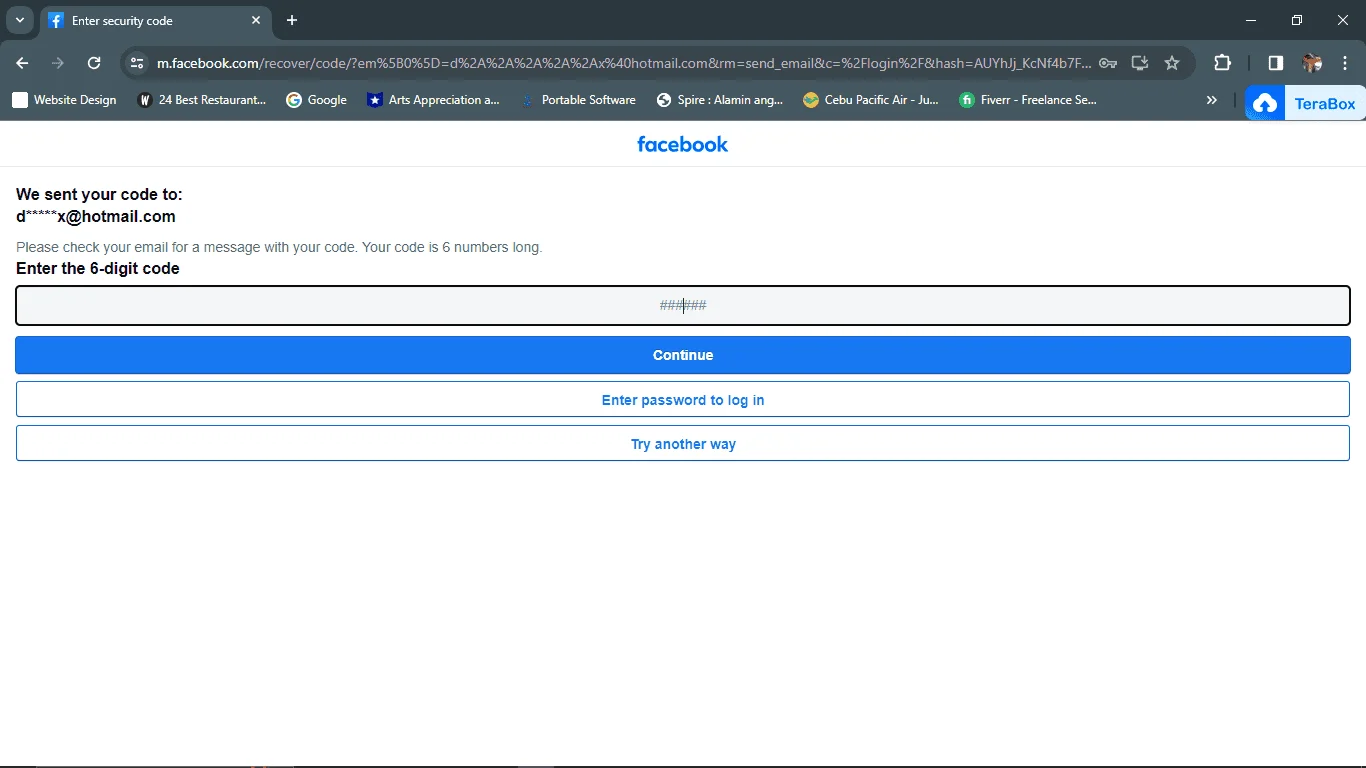Open the Google bookmark
This screenshot has width=1366, height=768.
(x=316, y=100)
